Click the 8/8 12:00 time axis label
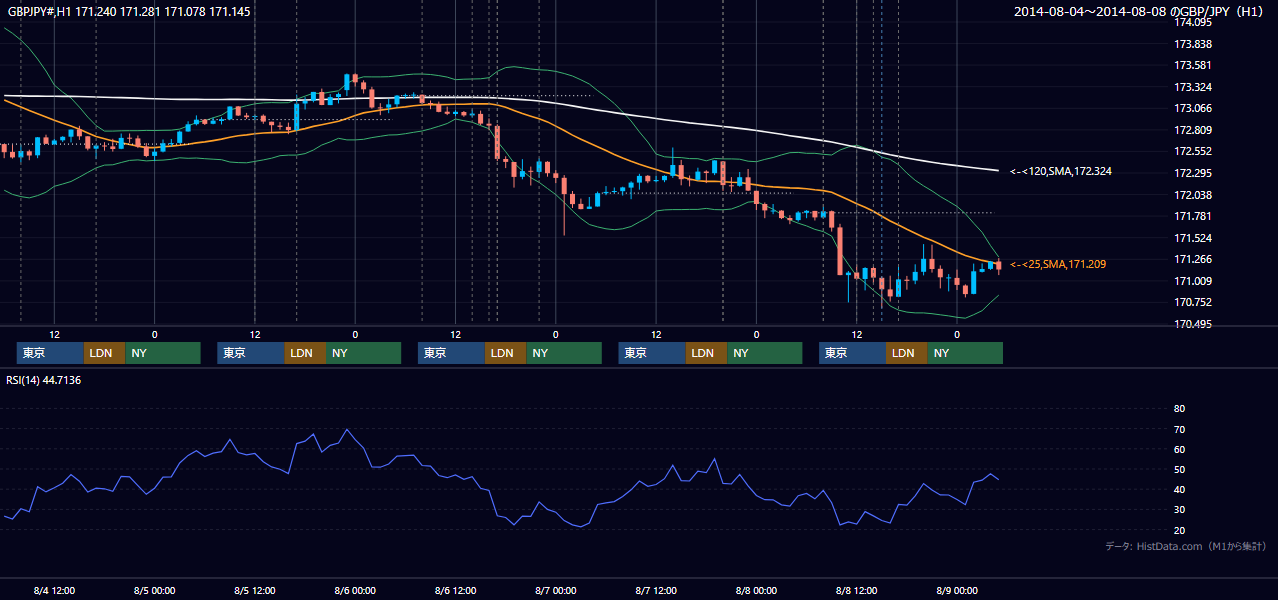This screenshot has width=1278, height=600. 856,590
